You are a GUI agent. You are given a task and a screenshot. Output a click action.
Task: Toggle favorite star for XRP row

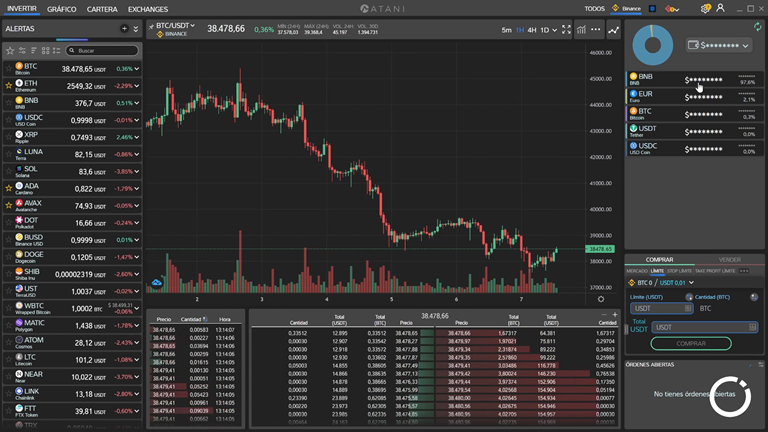coord(8,137)
